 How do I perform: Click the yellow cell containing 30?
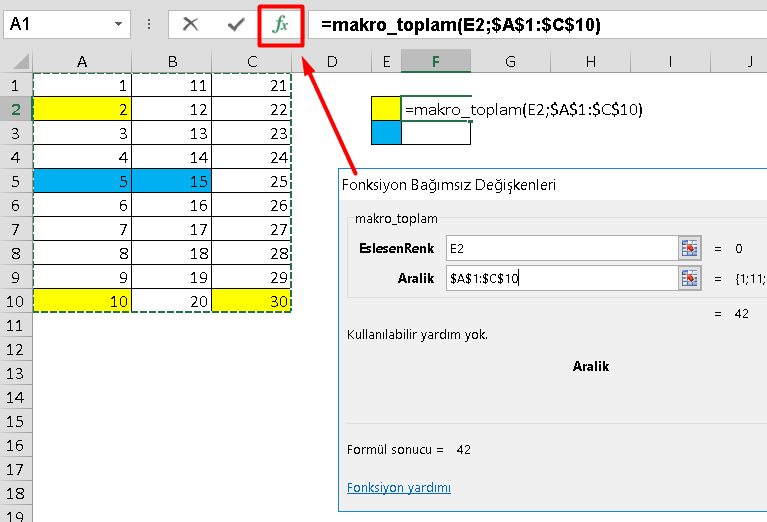click(x=252, y=301)
